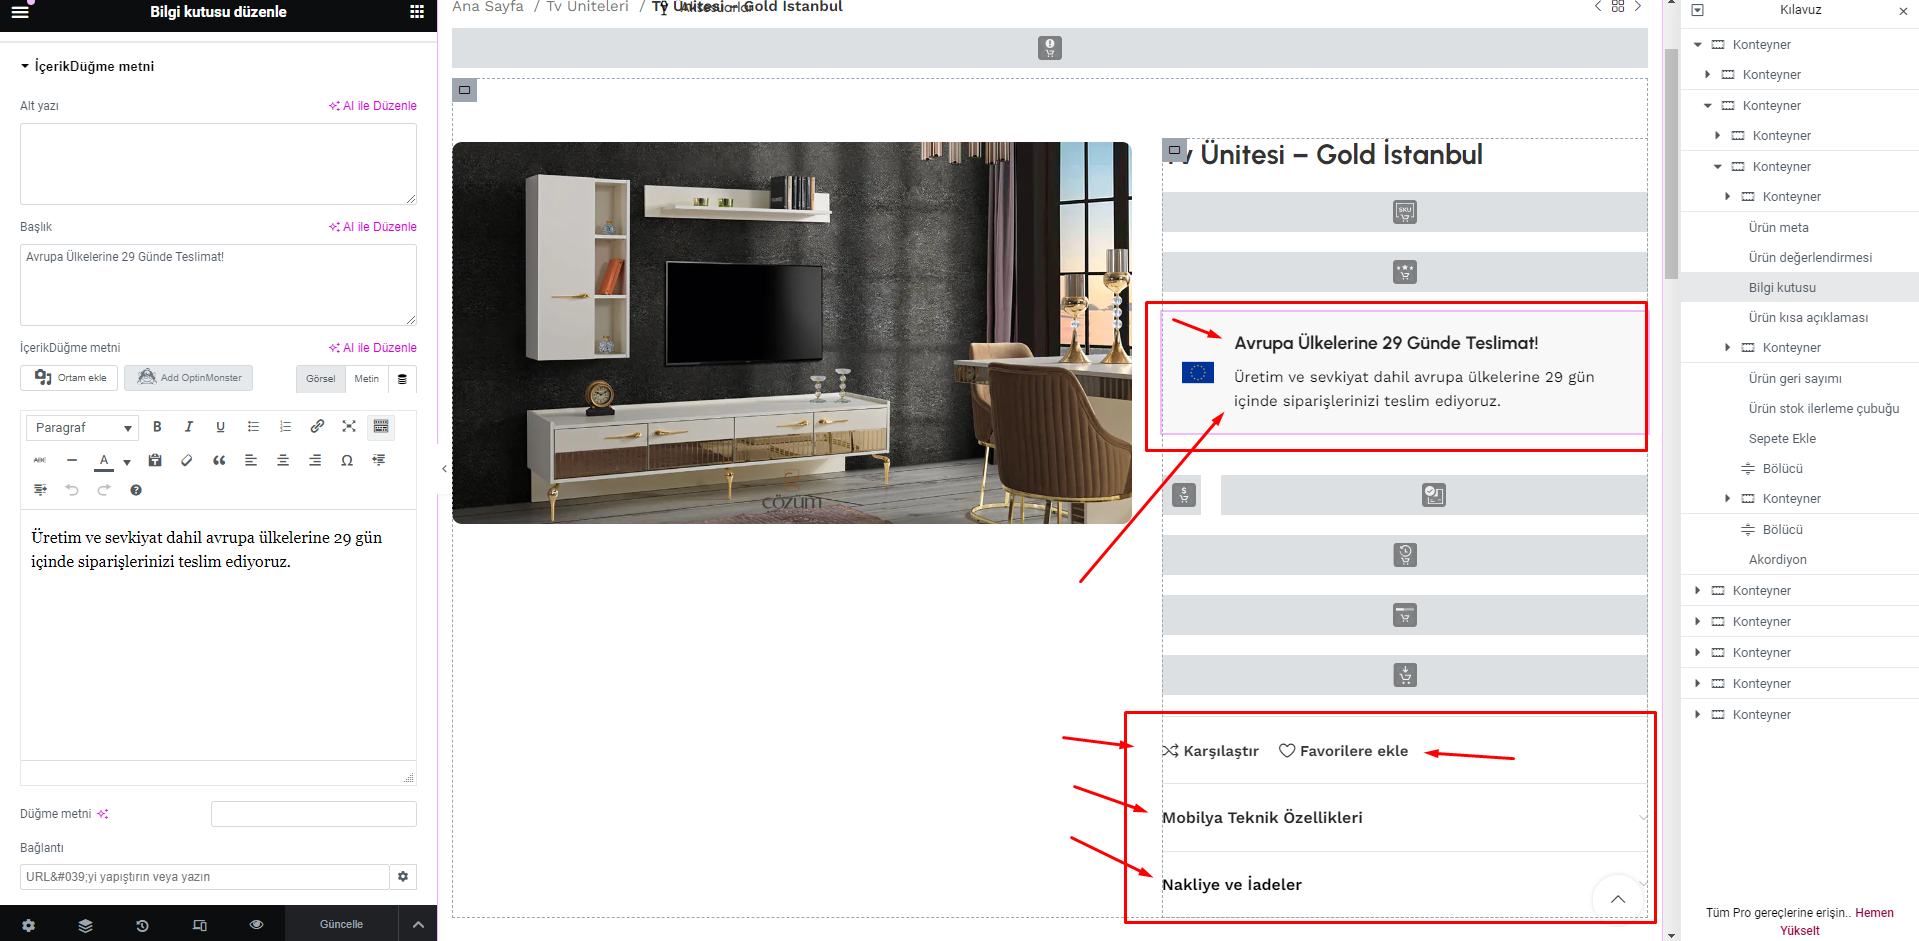Collapse the topmost Konteyner in Kılavuz
Screen dimensions: 1919x941
tap(1698, 45)
